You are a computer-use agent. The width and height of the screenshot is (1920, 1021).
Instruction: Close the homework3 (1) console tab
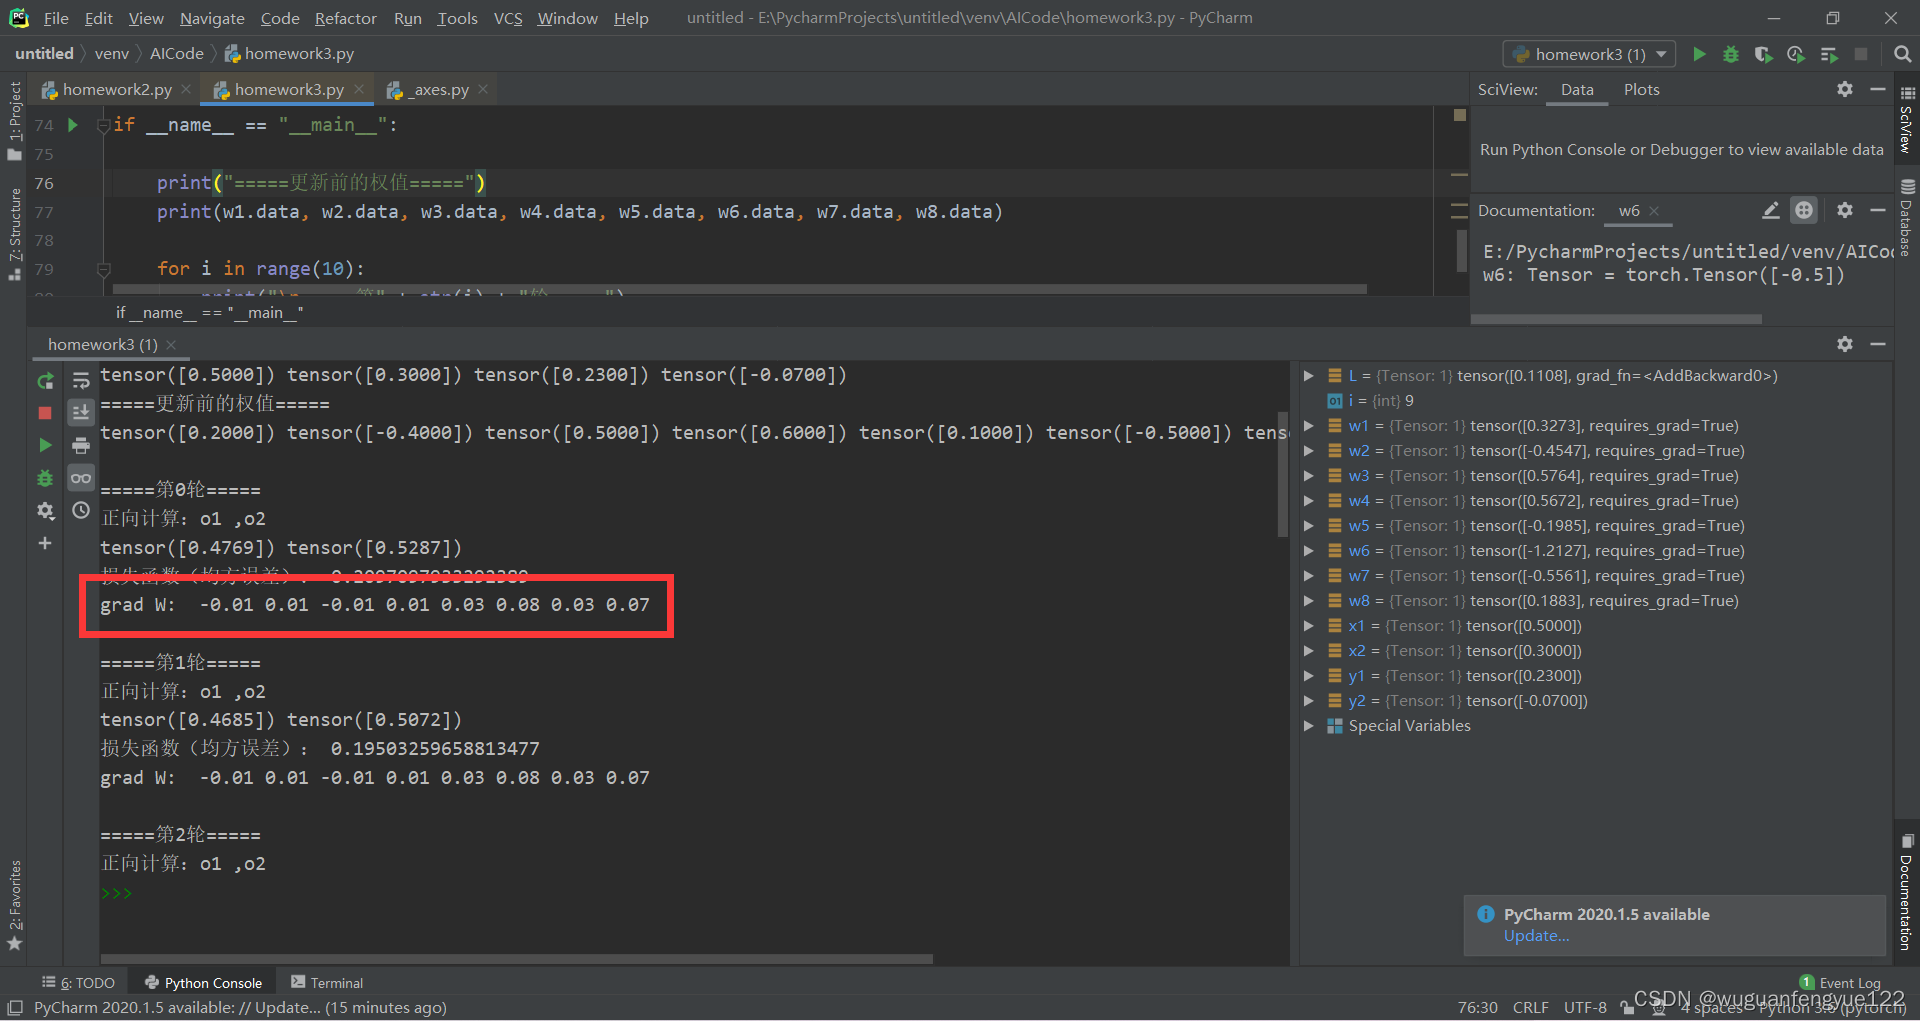[x=171, y=344]
